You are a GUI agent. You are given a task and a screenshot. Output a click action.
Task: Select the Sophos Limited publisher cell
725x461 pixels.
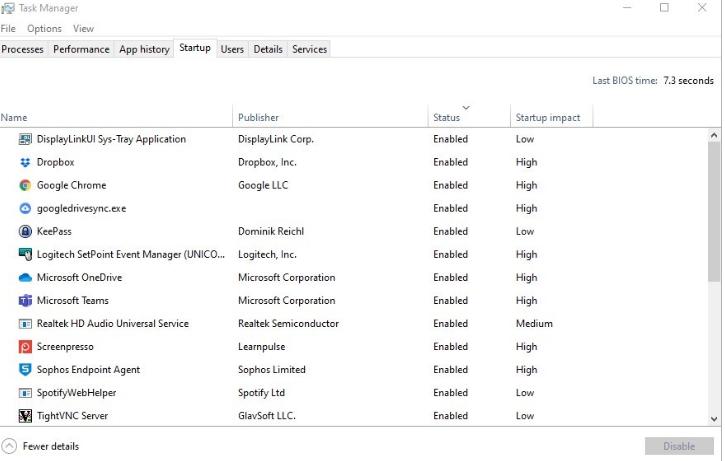[x=272, y=369]
